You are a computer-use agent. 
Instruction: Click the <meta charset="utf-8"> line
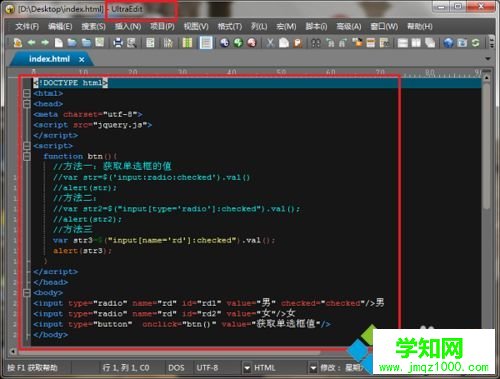point(88,114)
